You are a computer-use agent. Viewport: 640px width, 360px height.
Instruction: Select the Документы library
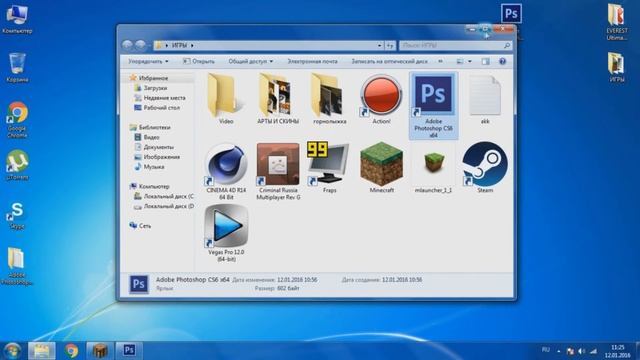click(159, 147)
